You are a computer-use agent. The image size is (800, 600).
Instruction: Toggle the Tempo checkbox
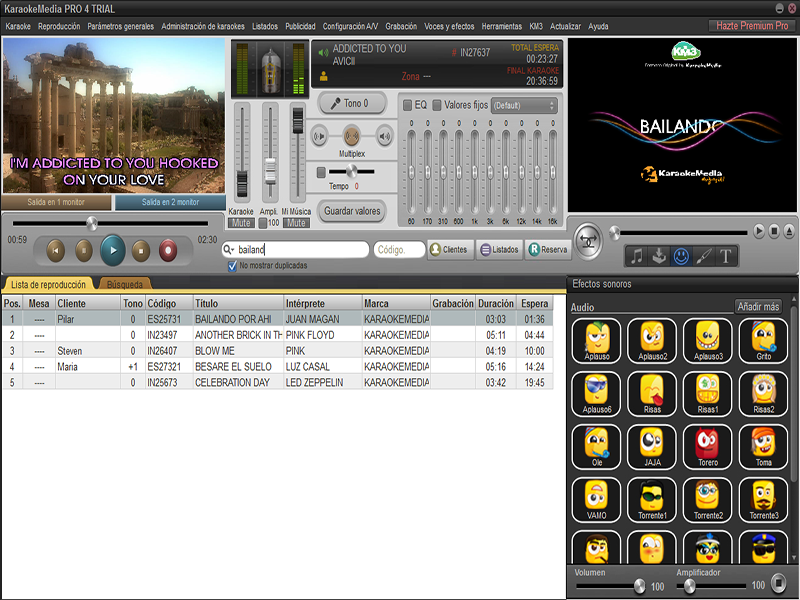[321, 172]
